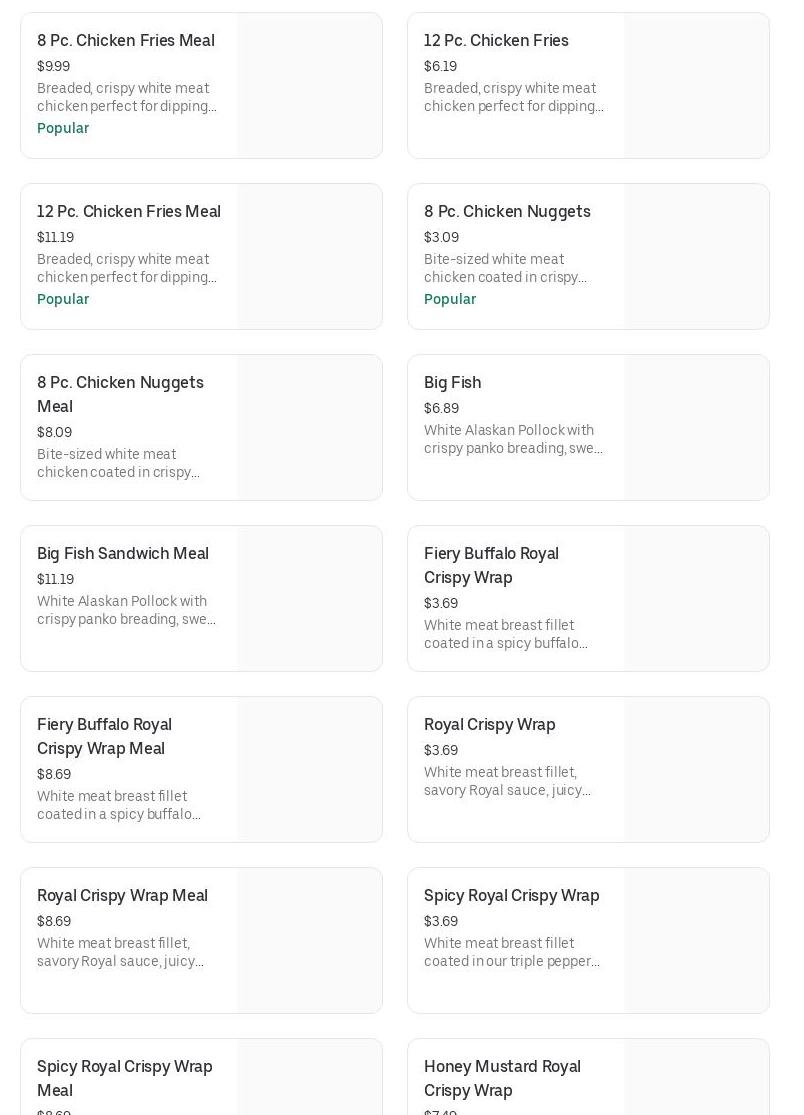The width and height of the screenshot is (804, 1115).
Task: Select the Royal Crispy Wrap title
Action: coord(489,725)
